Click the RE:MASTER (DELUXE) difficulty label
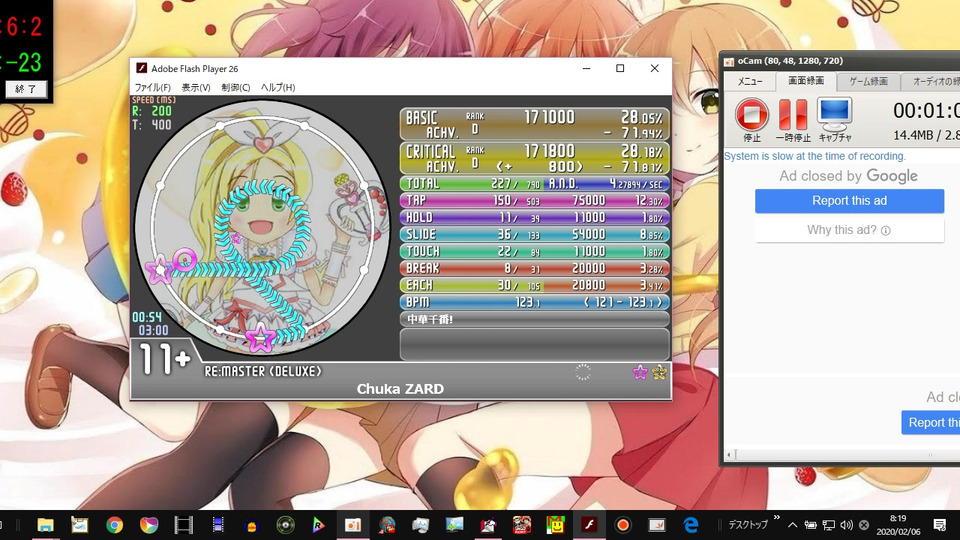The width and height of the screenshot is (960, 540). 263,371
